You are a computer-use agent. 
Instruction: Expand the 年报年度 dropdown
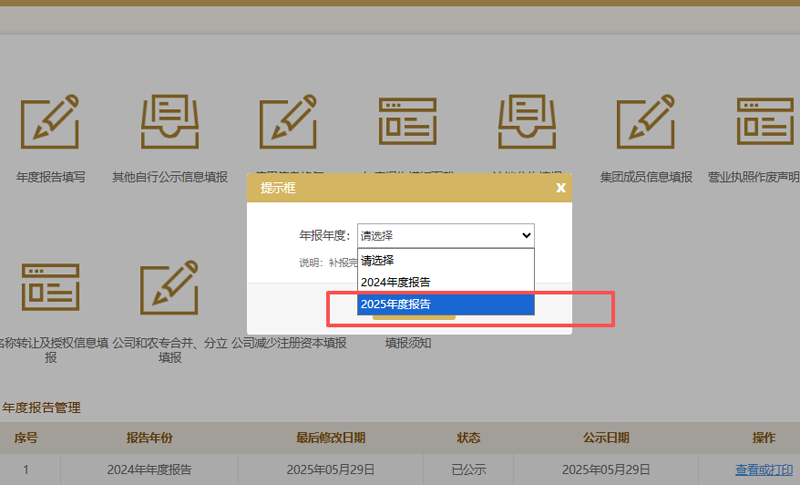click(446, 236)
